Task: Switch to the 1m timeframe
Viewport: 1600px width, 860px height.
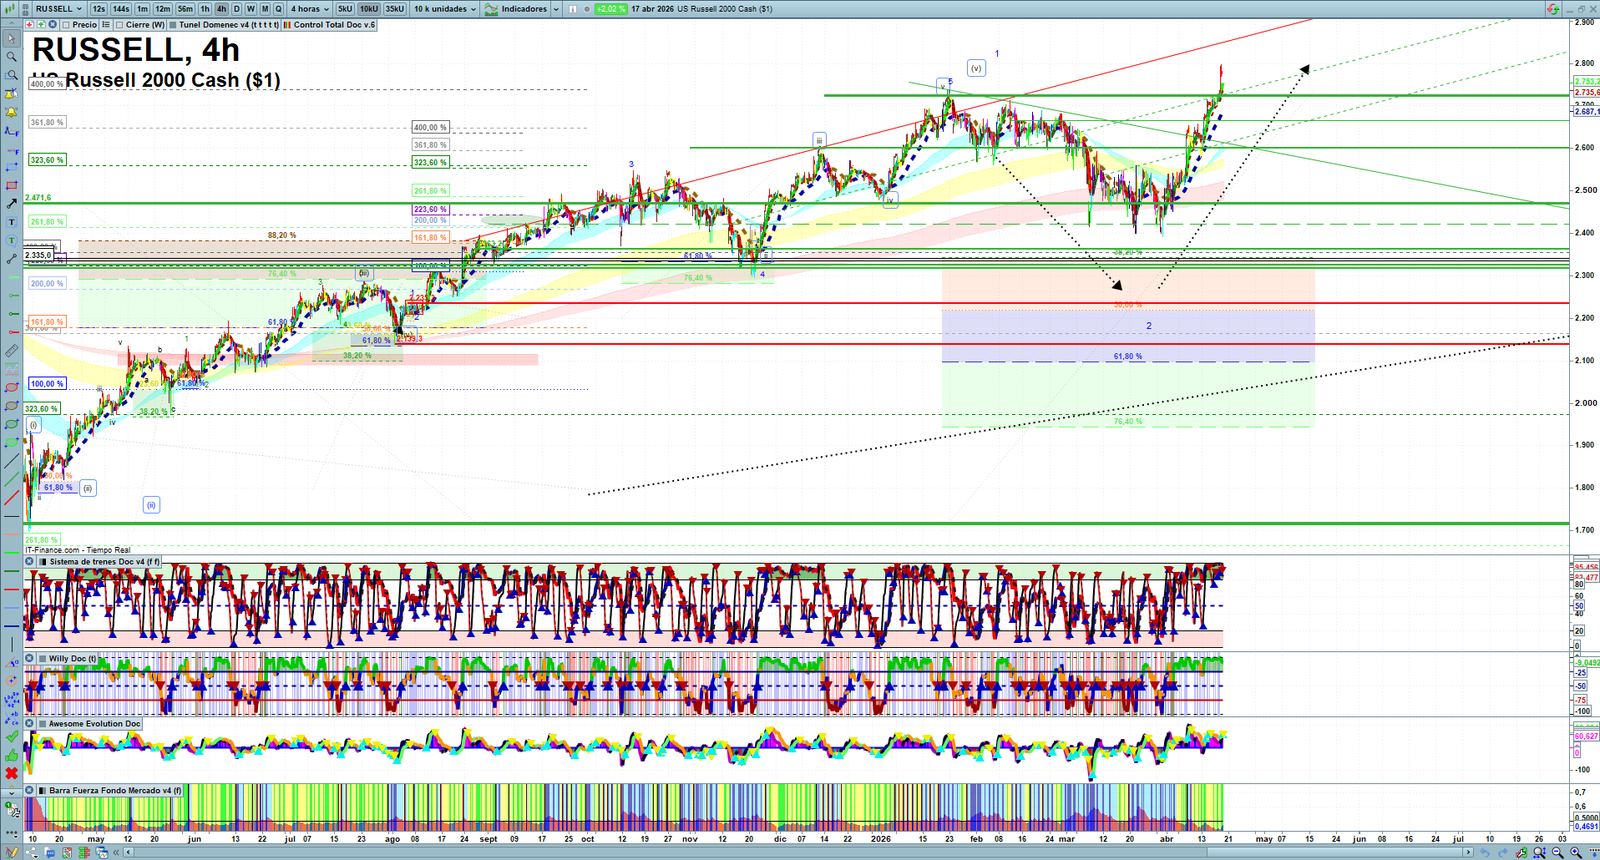Action: [142, 9]
